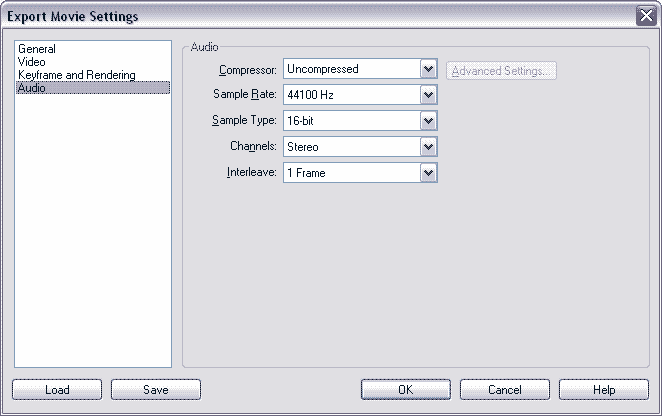Screen dimensions: 662x416
Task: Switch to Keyframe and Rendering settings
Action: (76, 75)
